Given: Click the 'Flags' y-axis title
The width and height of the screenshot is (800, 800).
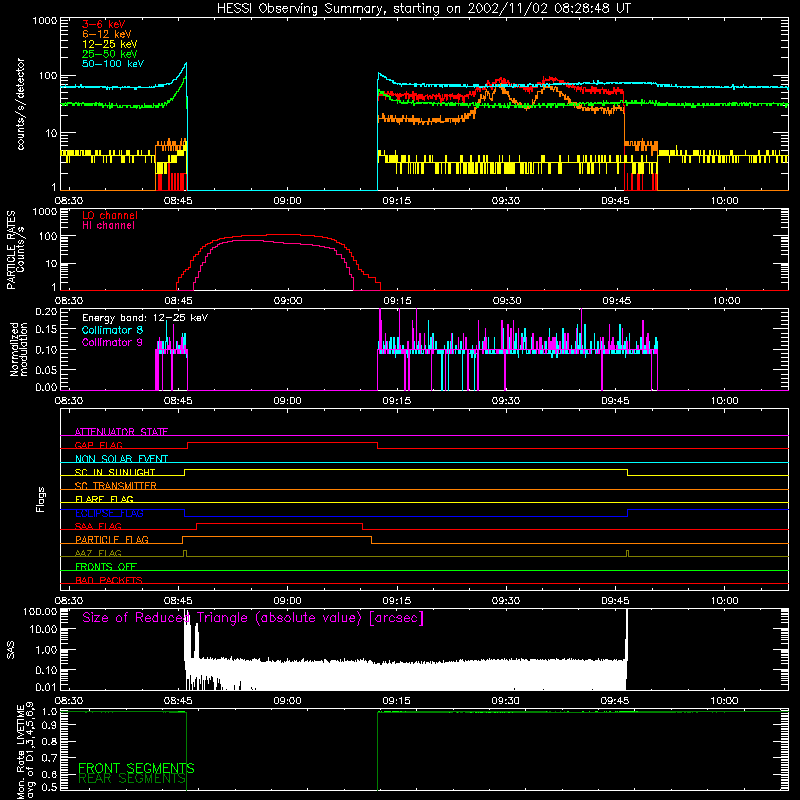Looking at the screenshot, I should [41, 499].
